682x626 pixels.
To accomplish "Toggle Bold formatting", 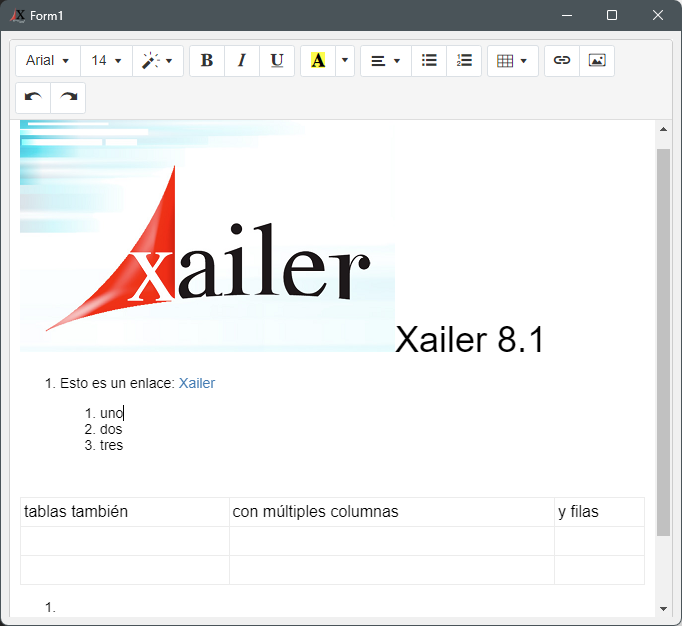I will click(207, 60).
